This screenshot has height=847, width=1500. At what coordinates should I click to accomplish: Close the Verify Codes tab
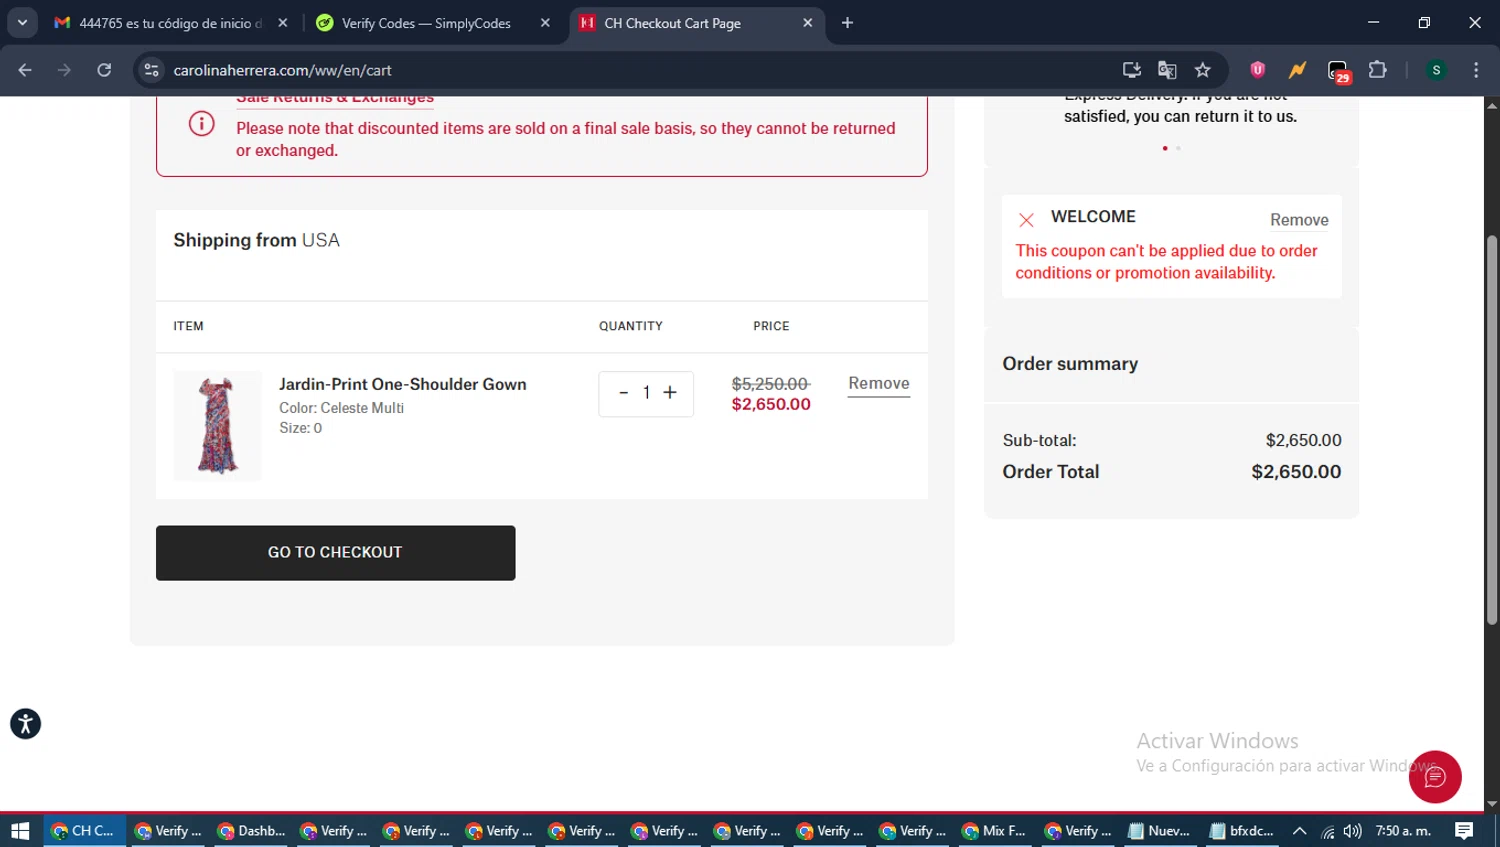pos(545,23)
